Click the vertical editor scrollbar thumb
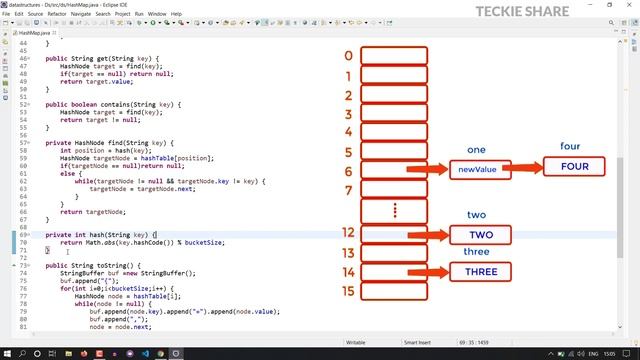The width and height of the screenshot is (640, 360). click(x=620, y=207)
